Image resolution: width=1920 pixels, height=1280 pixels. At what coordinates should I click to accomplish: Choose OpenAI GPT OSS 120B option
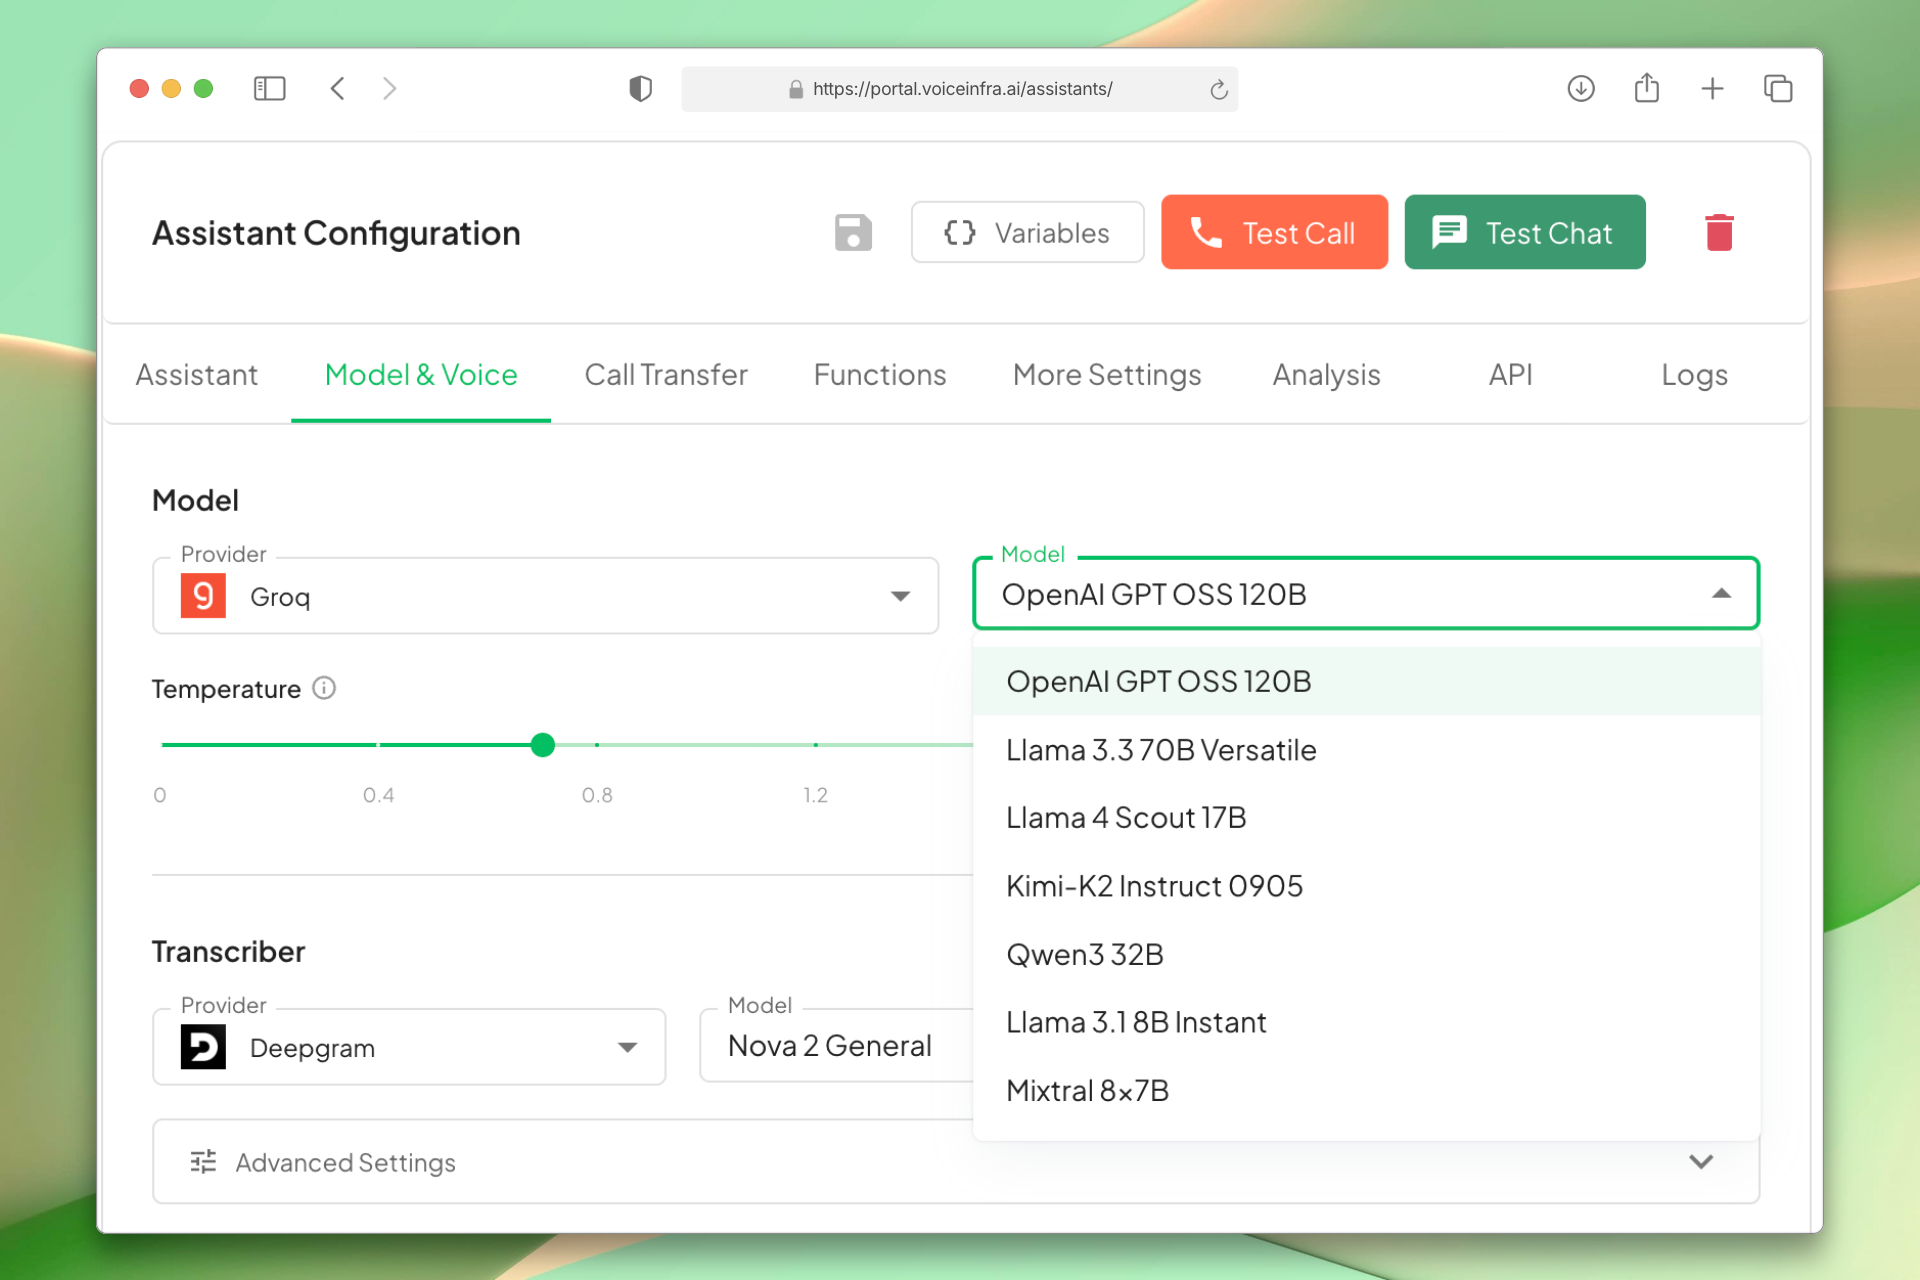[1366, 681]
